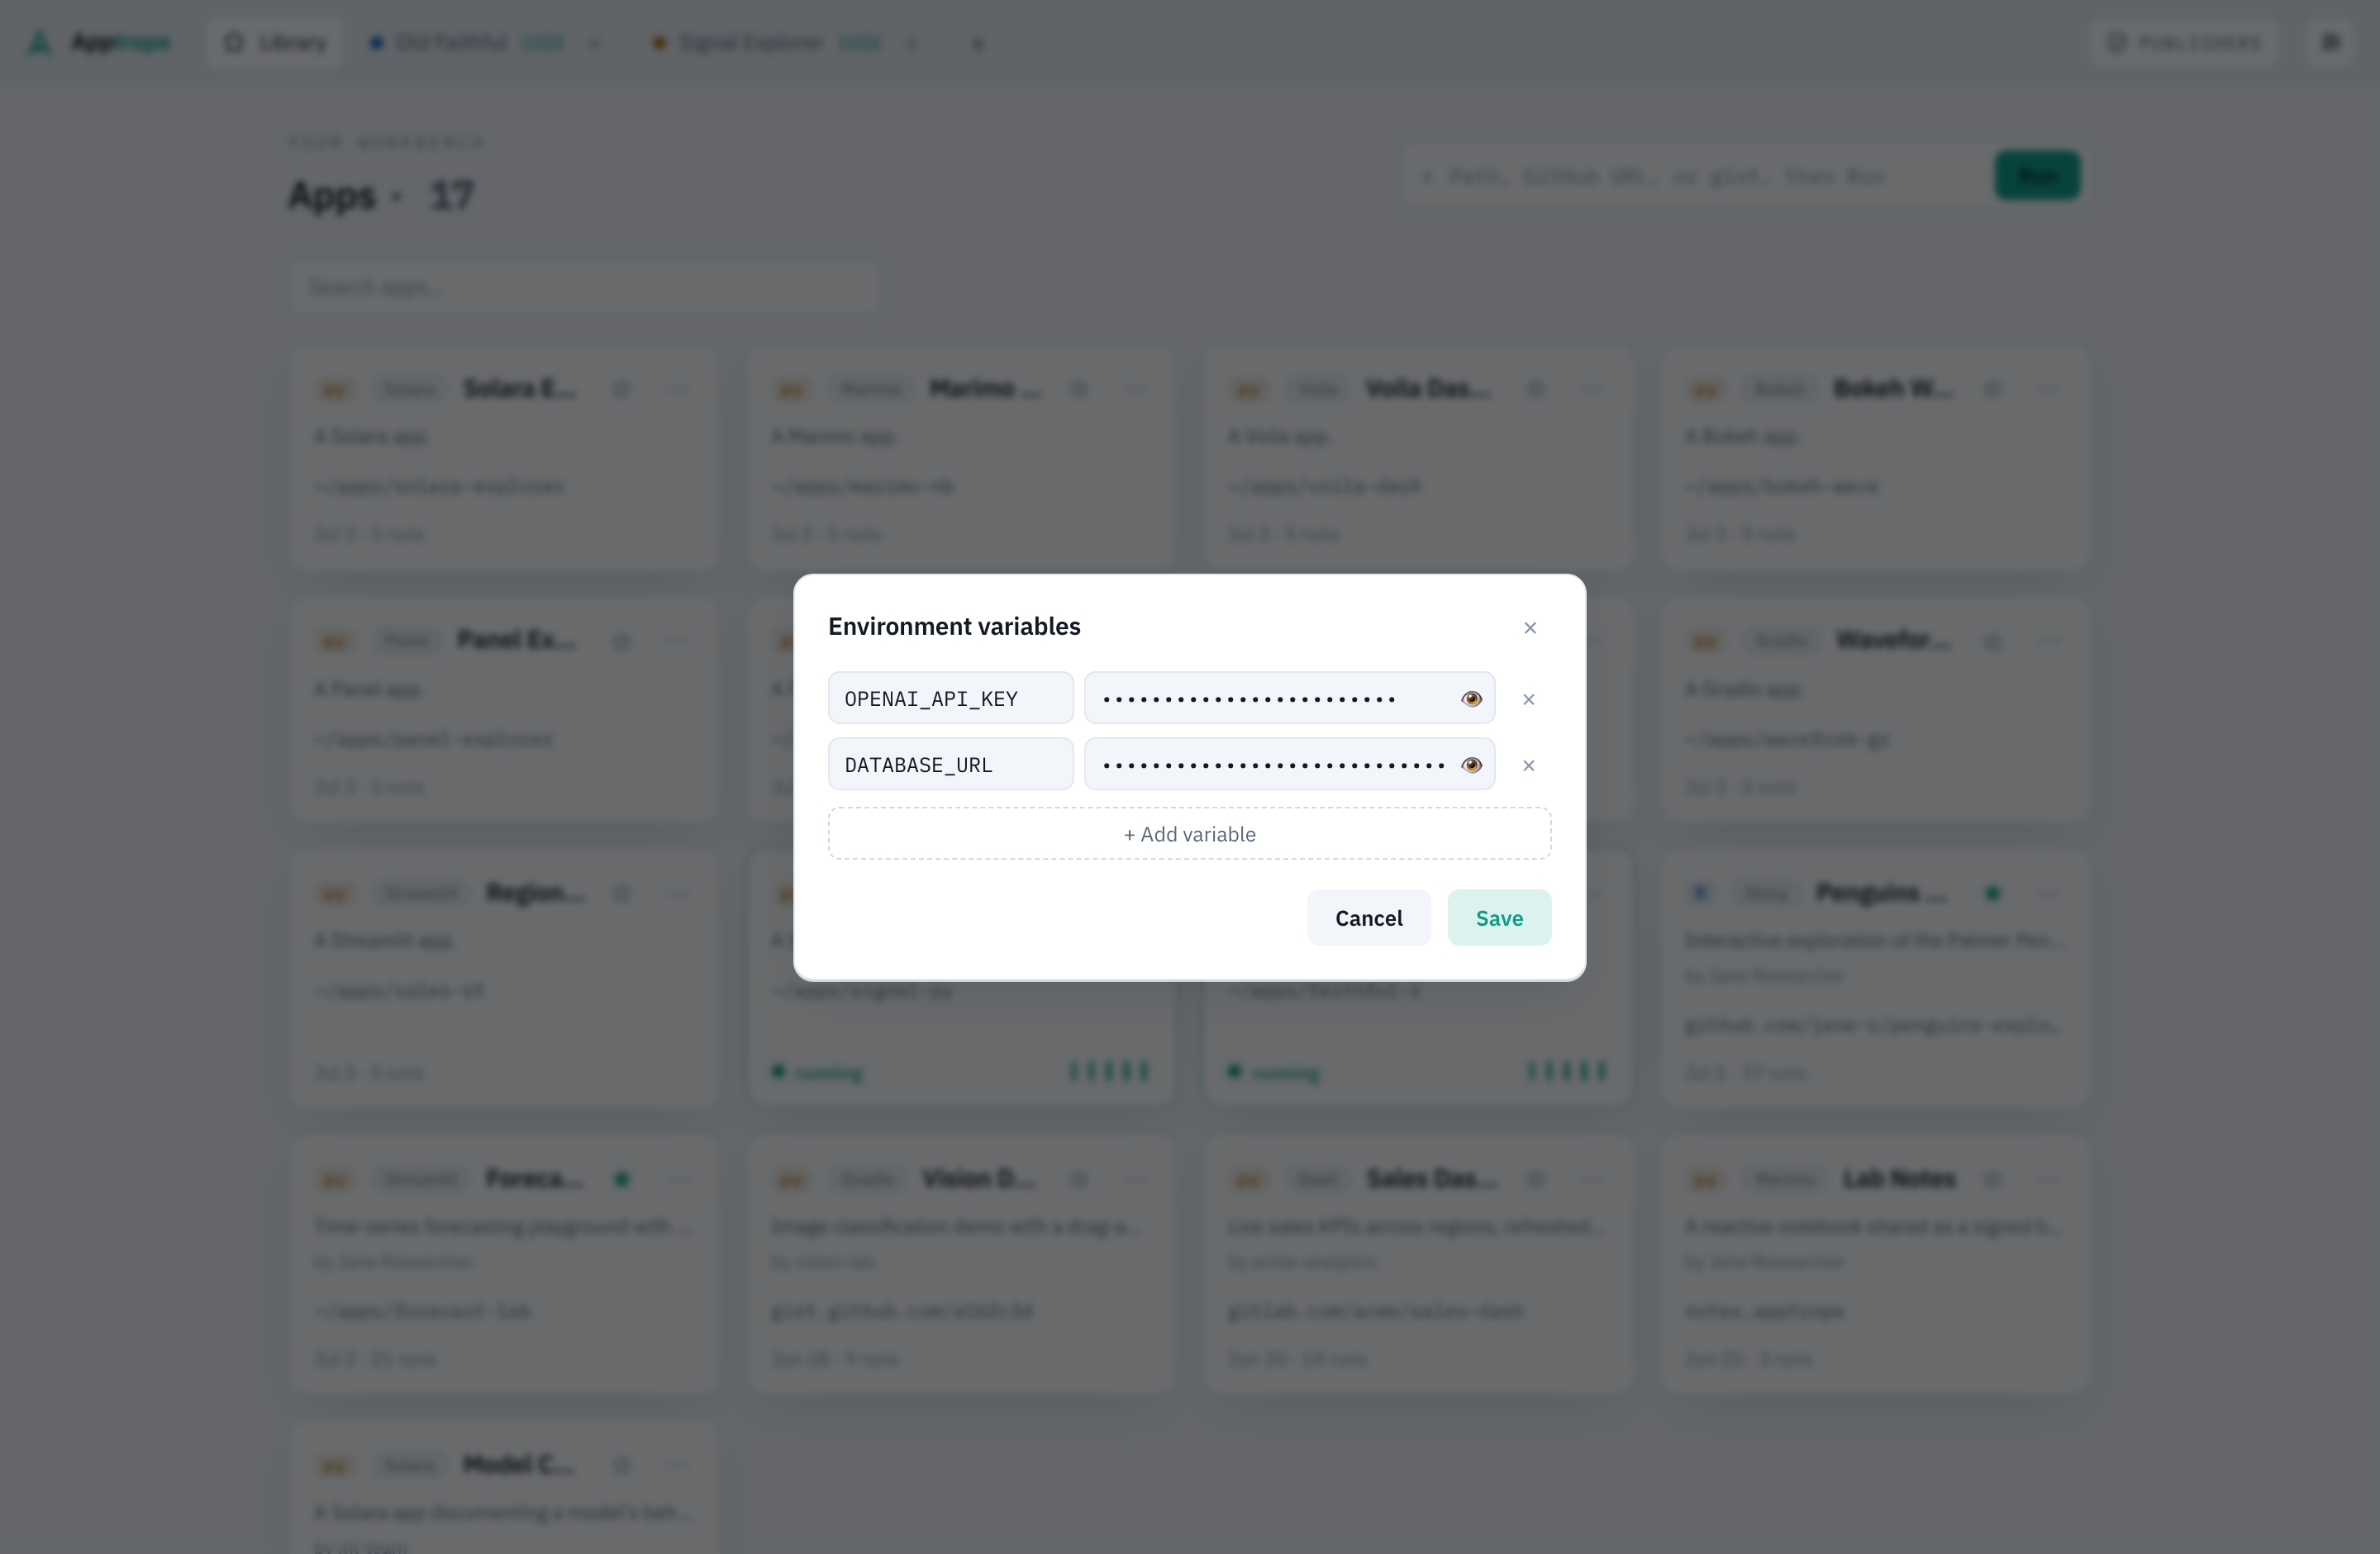Remove the OPENAI_API_KEY variable row

[x=1528, y=699]
